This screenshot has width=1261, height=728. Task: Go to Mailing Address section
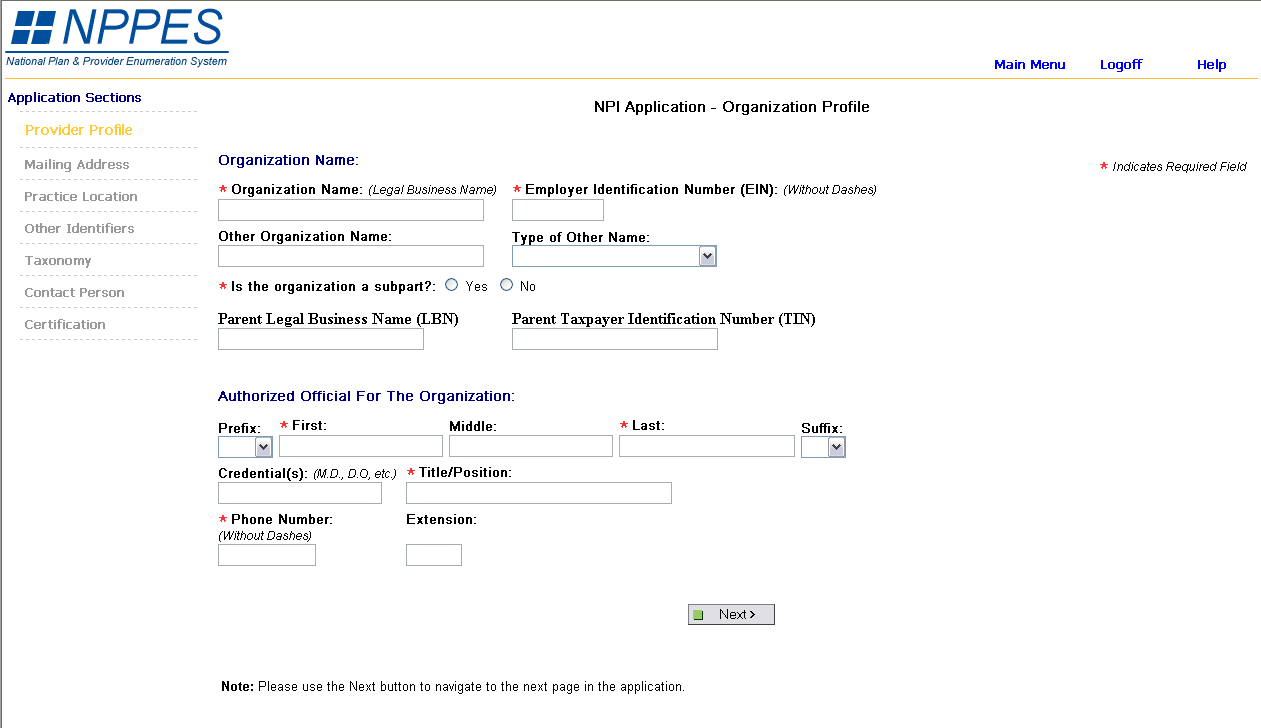(77, 164)
